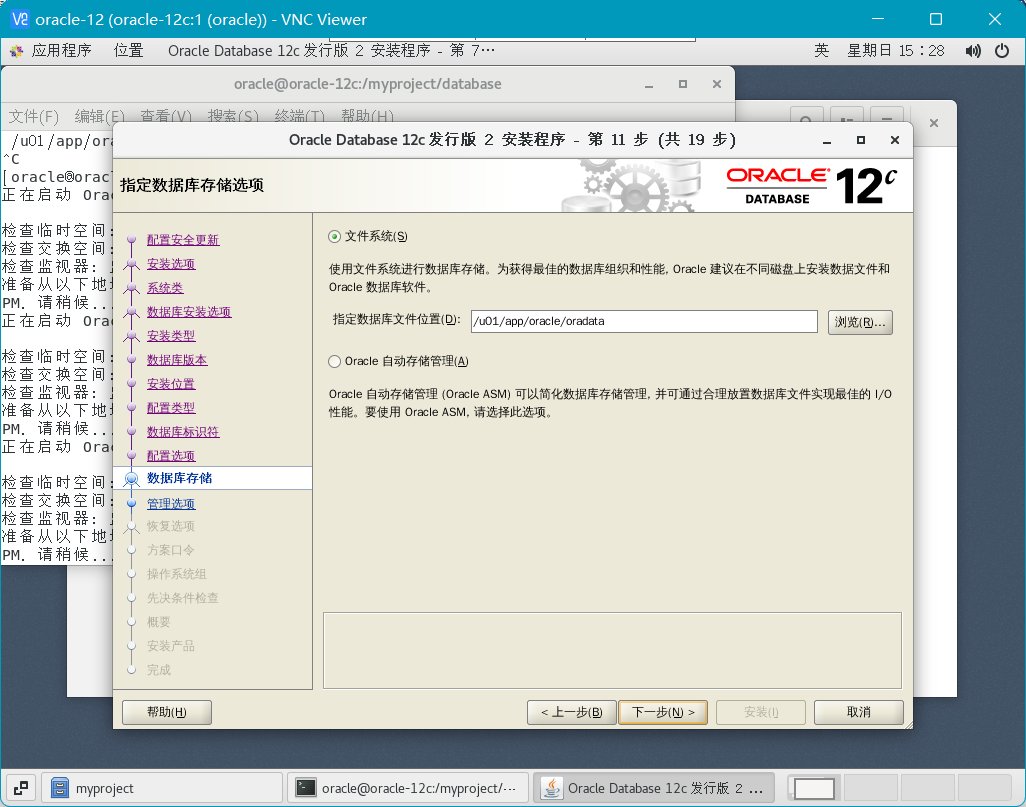Click the show-desktop icon in bottom panel
Image resolution: width=1026 pixels, height=807 pixels.
(x=21, y=788)
